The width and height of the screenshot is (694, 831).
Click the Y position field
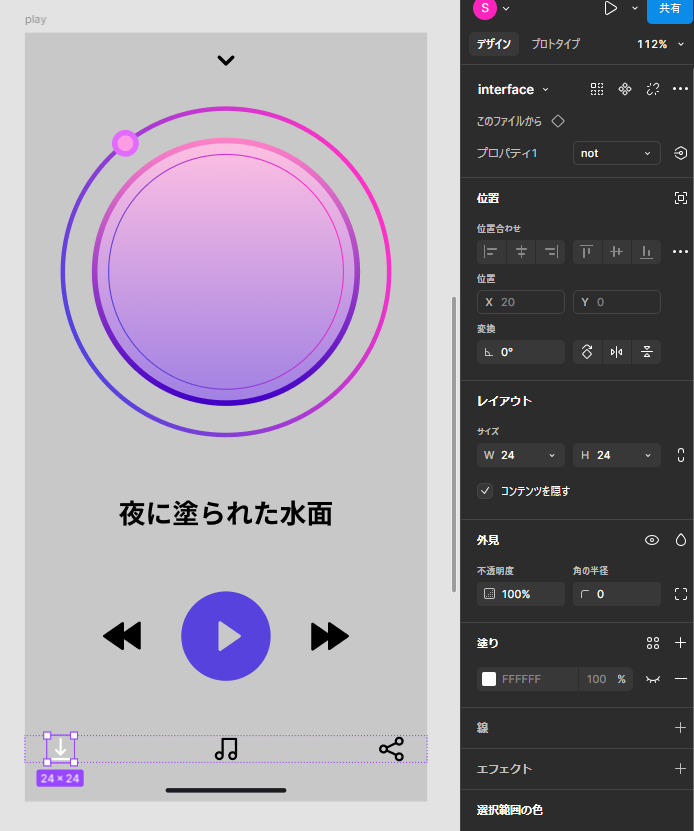click(x=617, y=302)
